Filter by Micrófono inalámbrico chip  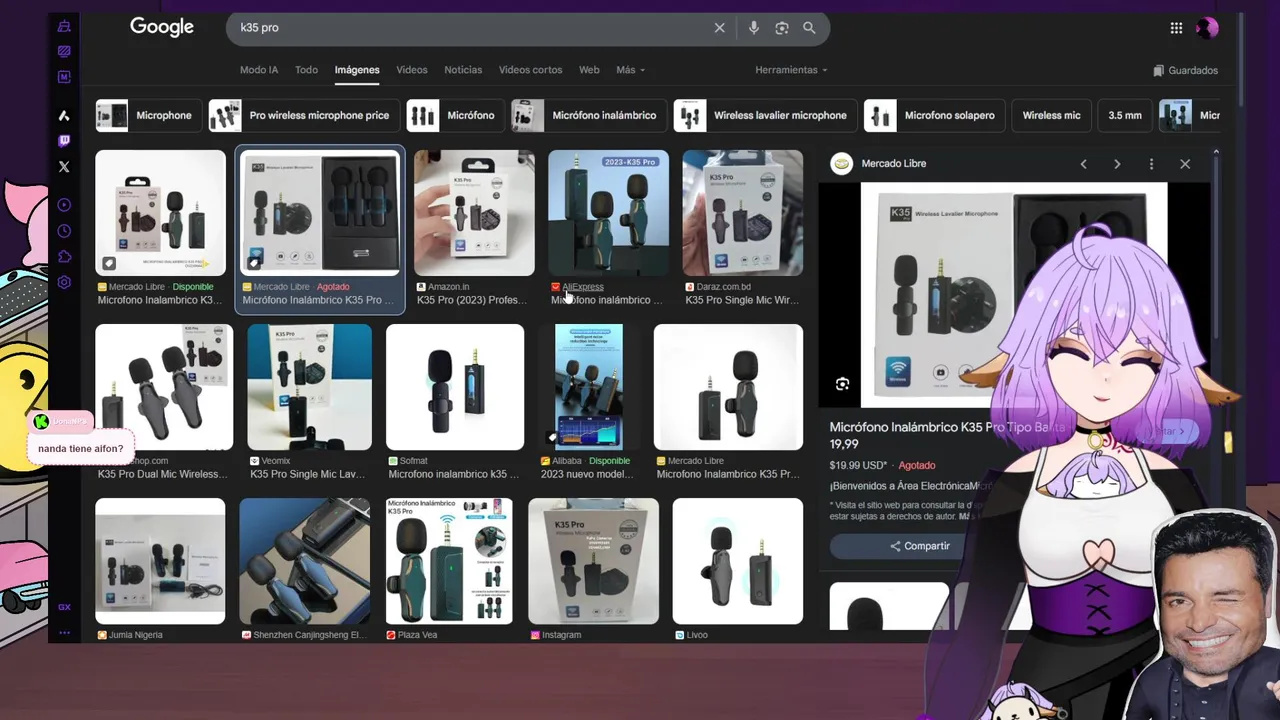point(587,115)
